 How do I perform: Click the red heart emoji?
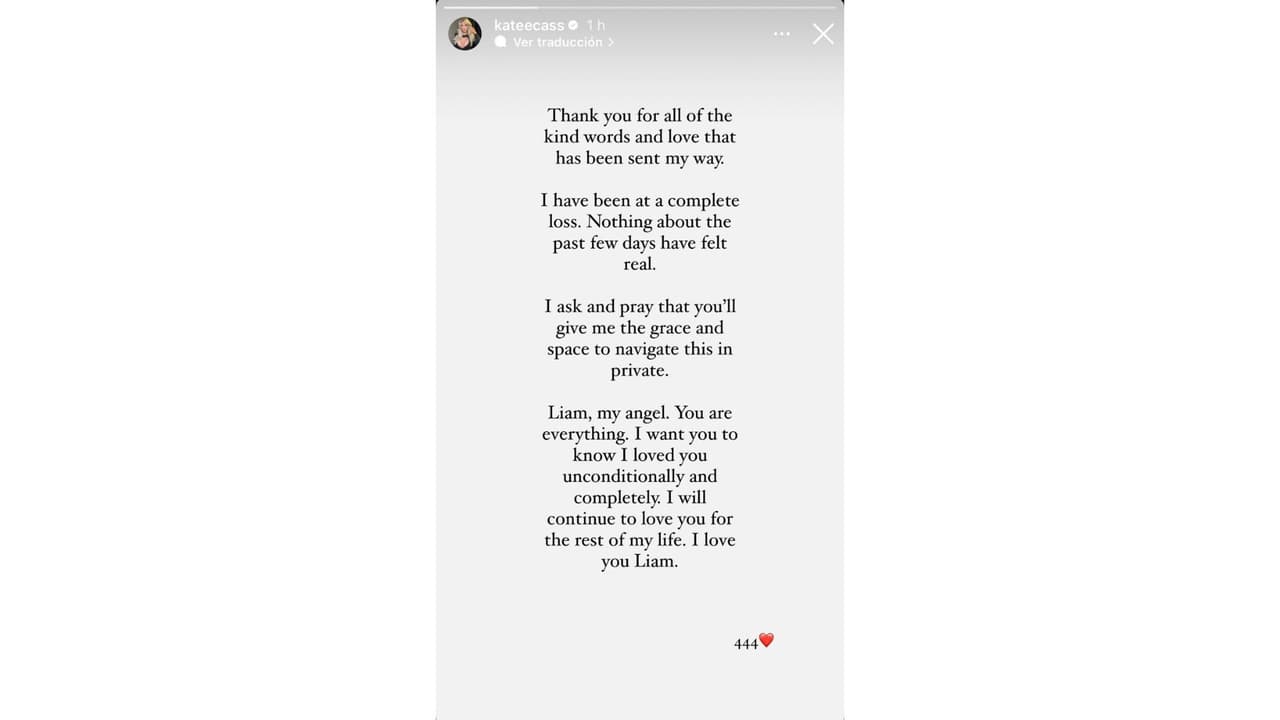(x=767, y=641)
